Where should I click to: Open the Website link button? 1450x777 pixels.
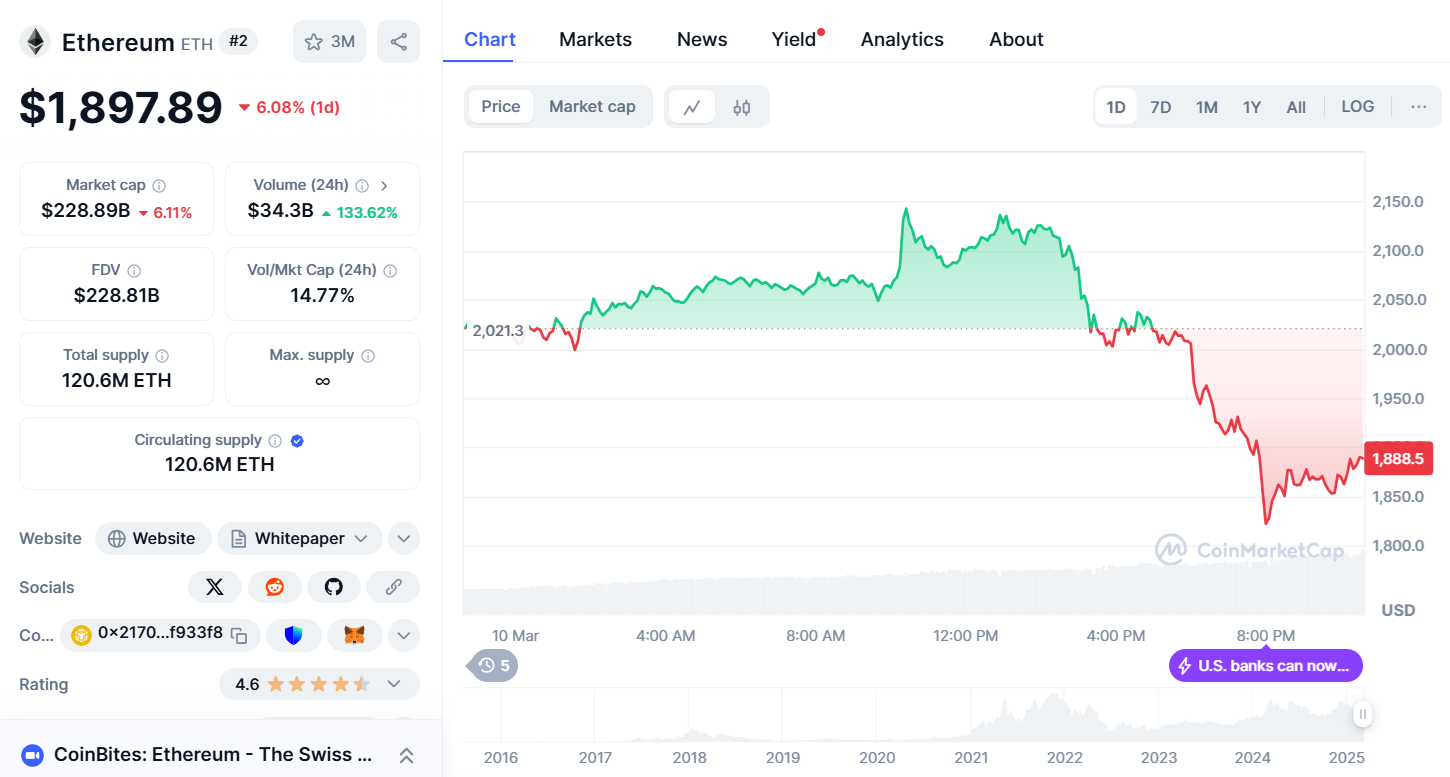[153, 538]
